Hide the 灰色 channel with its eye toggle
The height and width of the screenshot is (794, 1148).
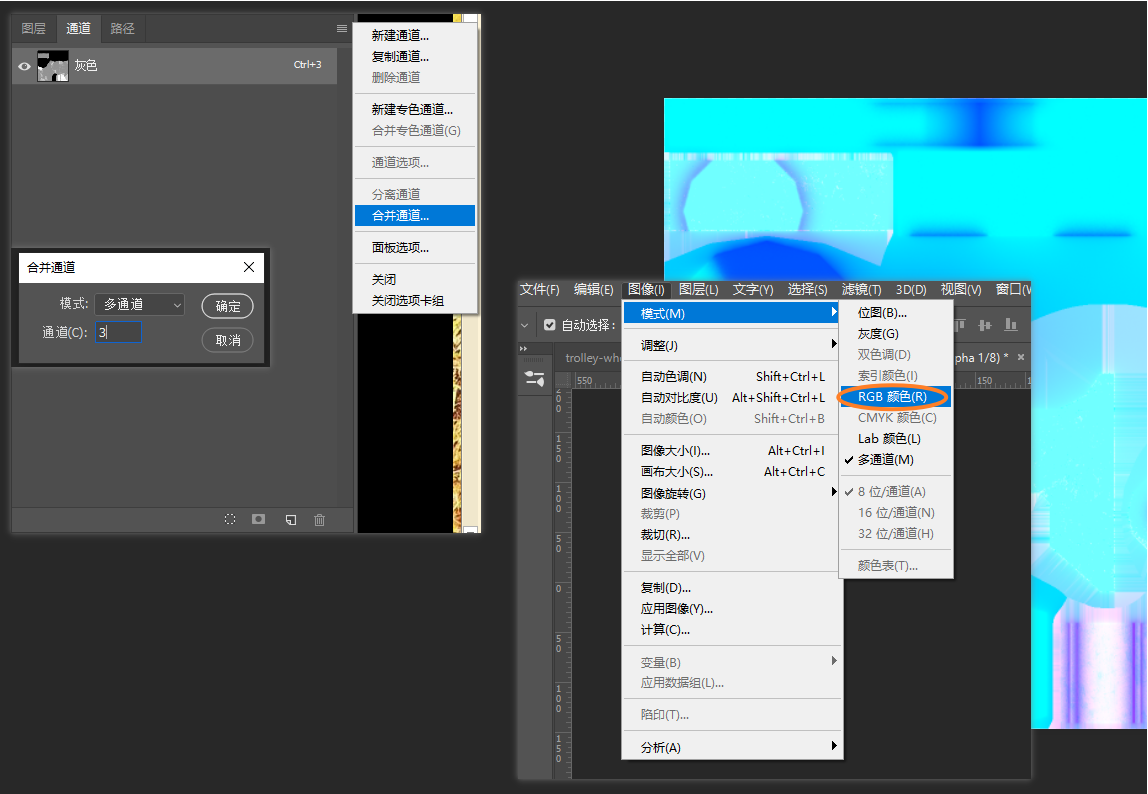tap(25, 65)
